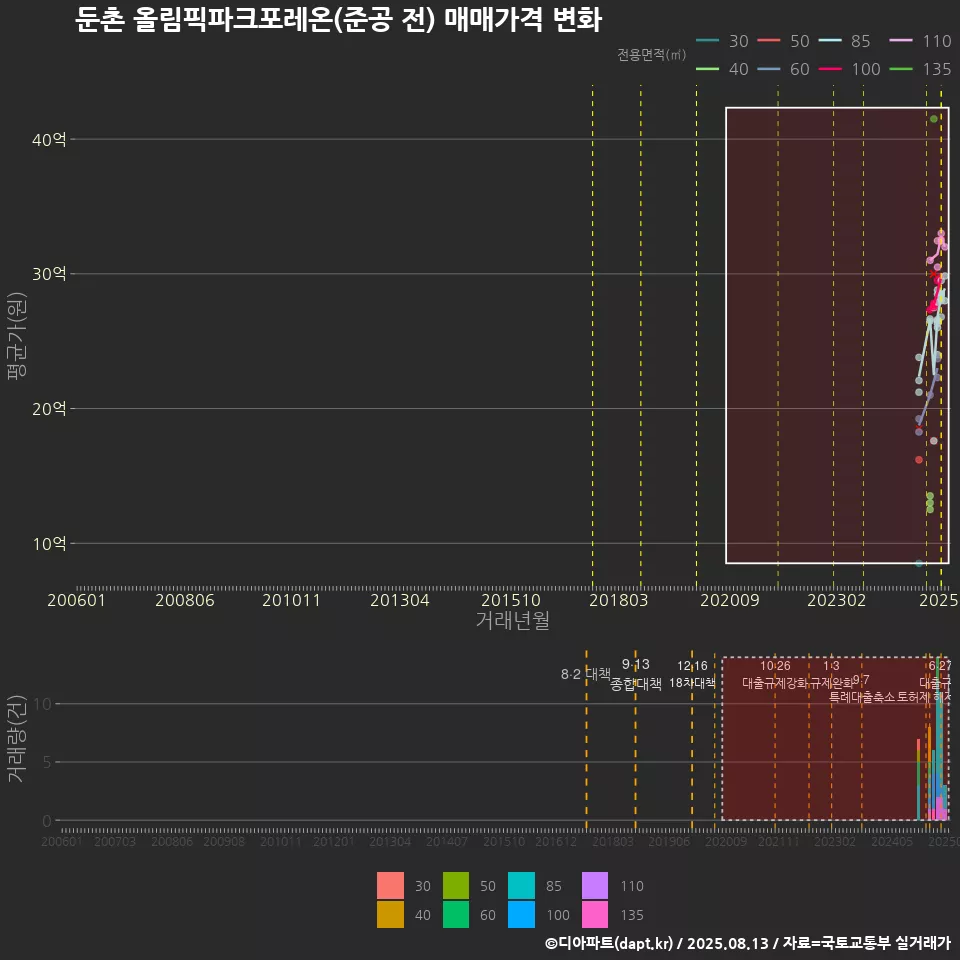
Task: Select the 110 line entry in top legend
Action: coord(920,41)
